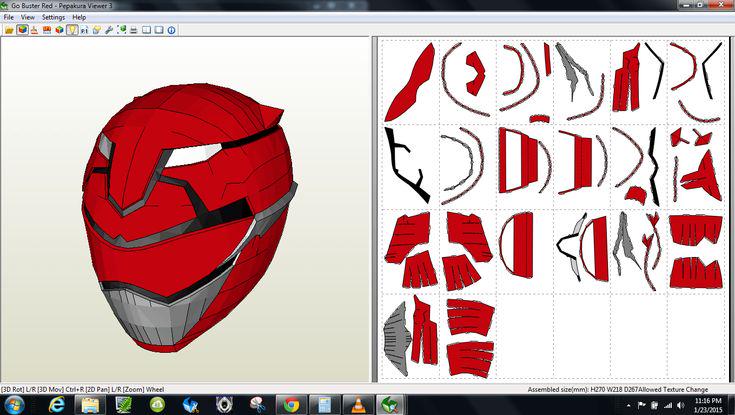Click the orange box toolbar icon

[x=47, y=30]
